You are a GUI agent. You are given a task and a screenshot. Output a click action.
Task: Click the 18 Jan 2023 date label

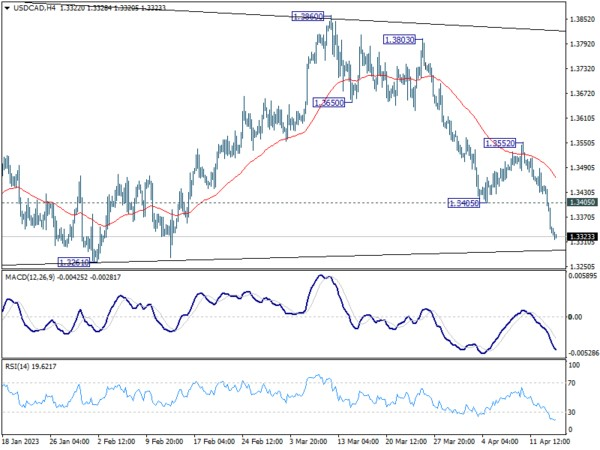click(x=20, y=441)
